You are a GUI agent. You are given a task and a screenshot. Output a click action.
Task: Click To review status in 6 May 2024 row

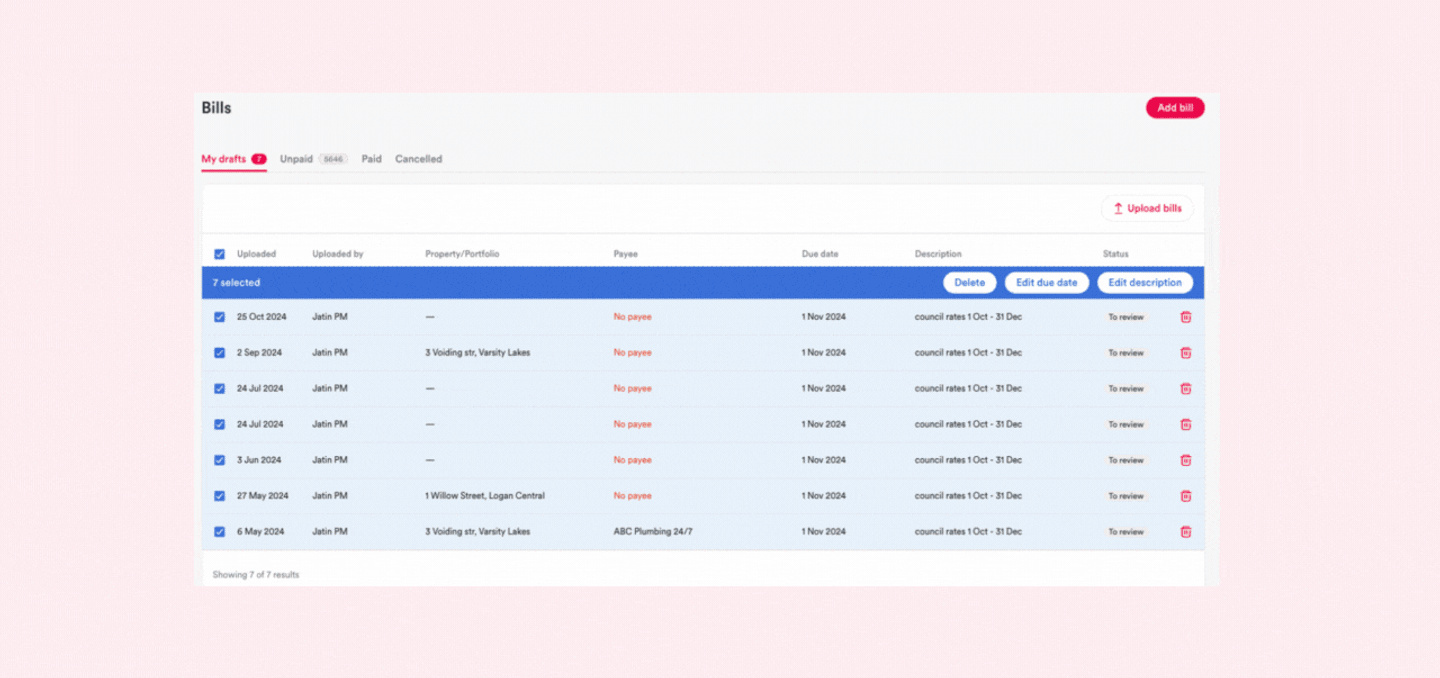pyautogui.click(x=1125, y=532)
